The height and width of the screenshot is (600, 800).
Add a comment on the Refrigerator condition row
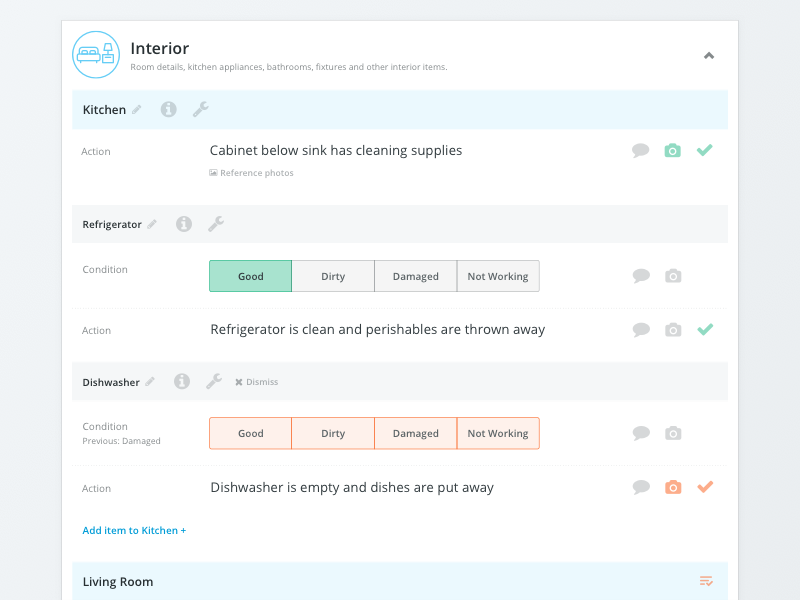click(x=641, y=275)
